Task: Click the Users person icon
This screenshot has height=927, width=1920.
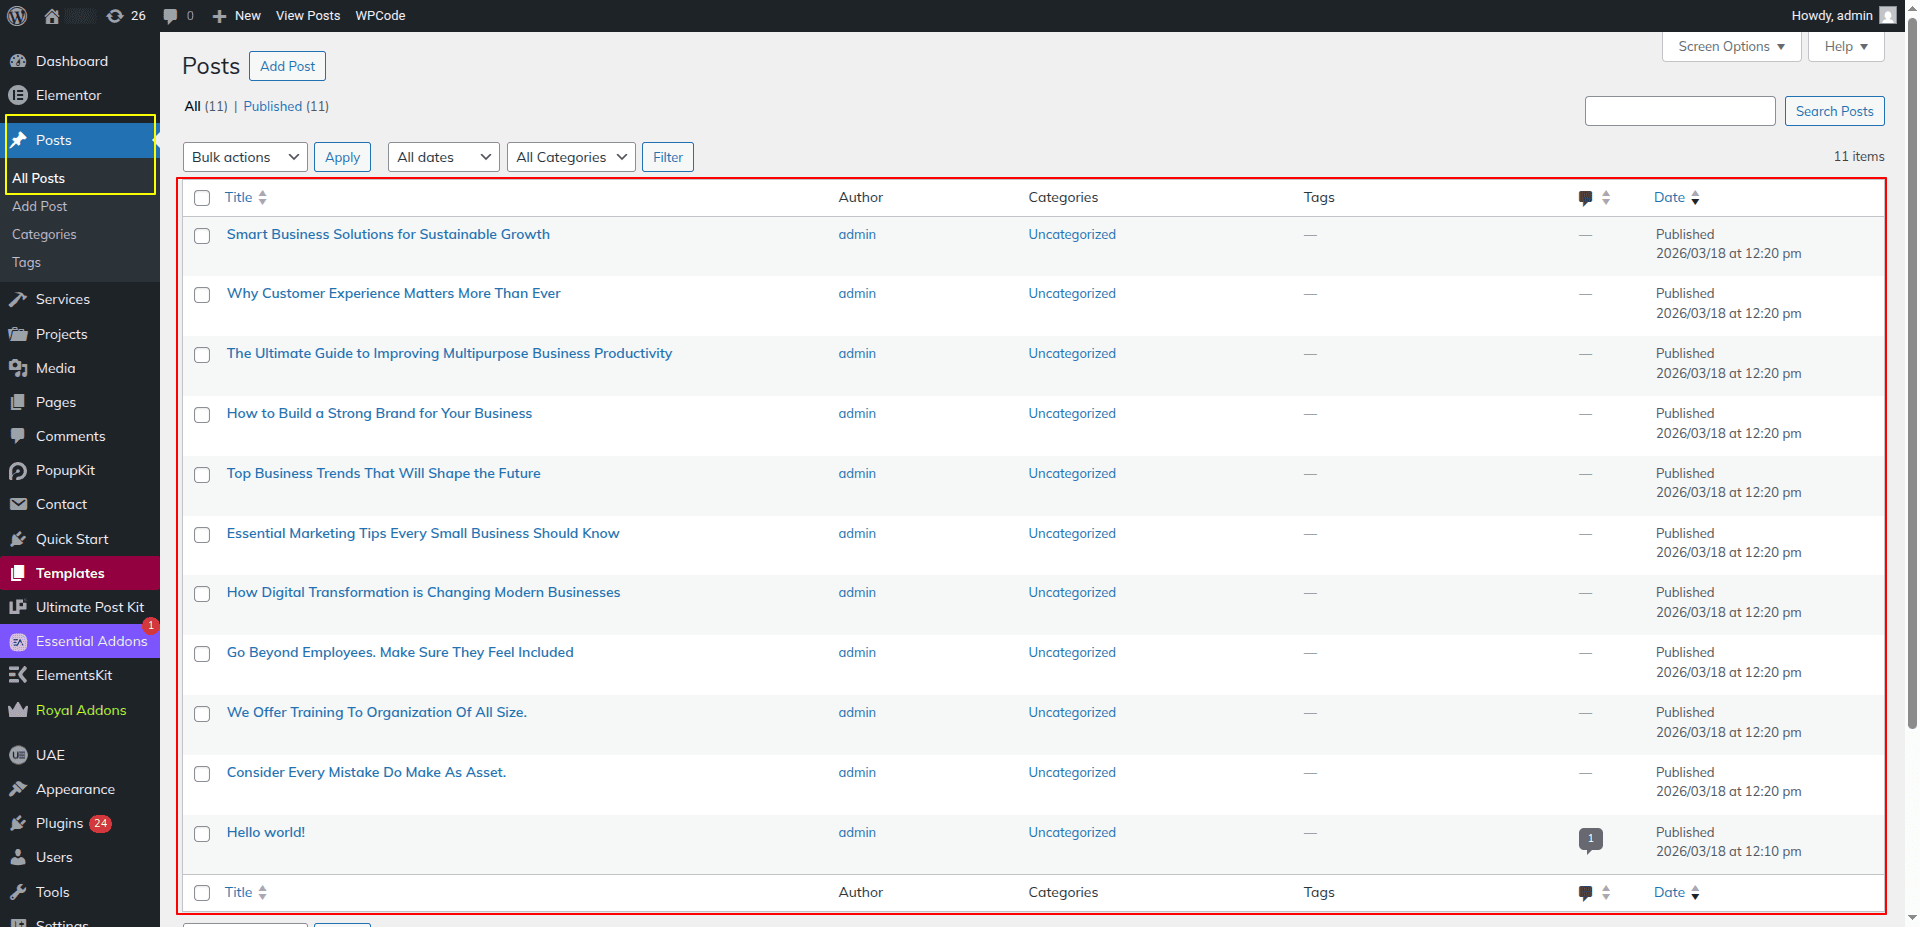Action: pyautogui.click(x=18, y=857)
